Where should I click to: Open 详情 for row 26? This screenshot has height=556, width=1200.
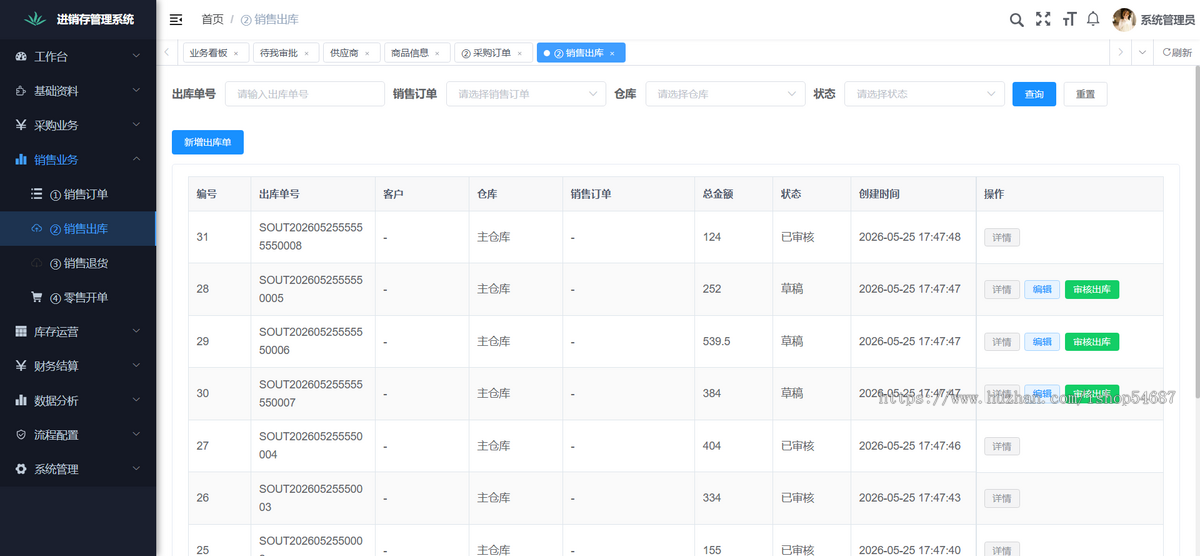(1002, 498)
